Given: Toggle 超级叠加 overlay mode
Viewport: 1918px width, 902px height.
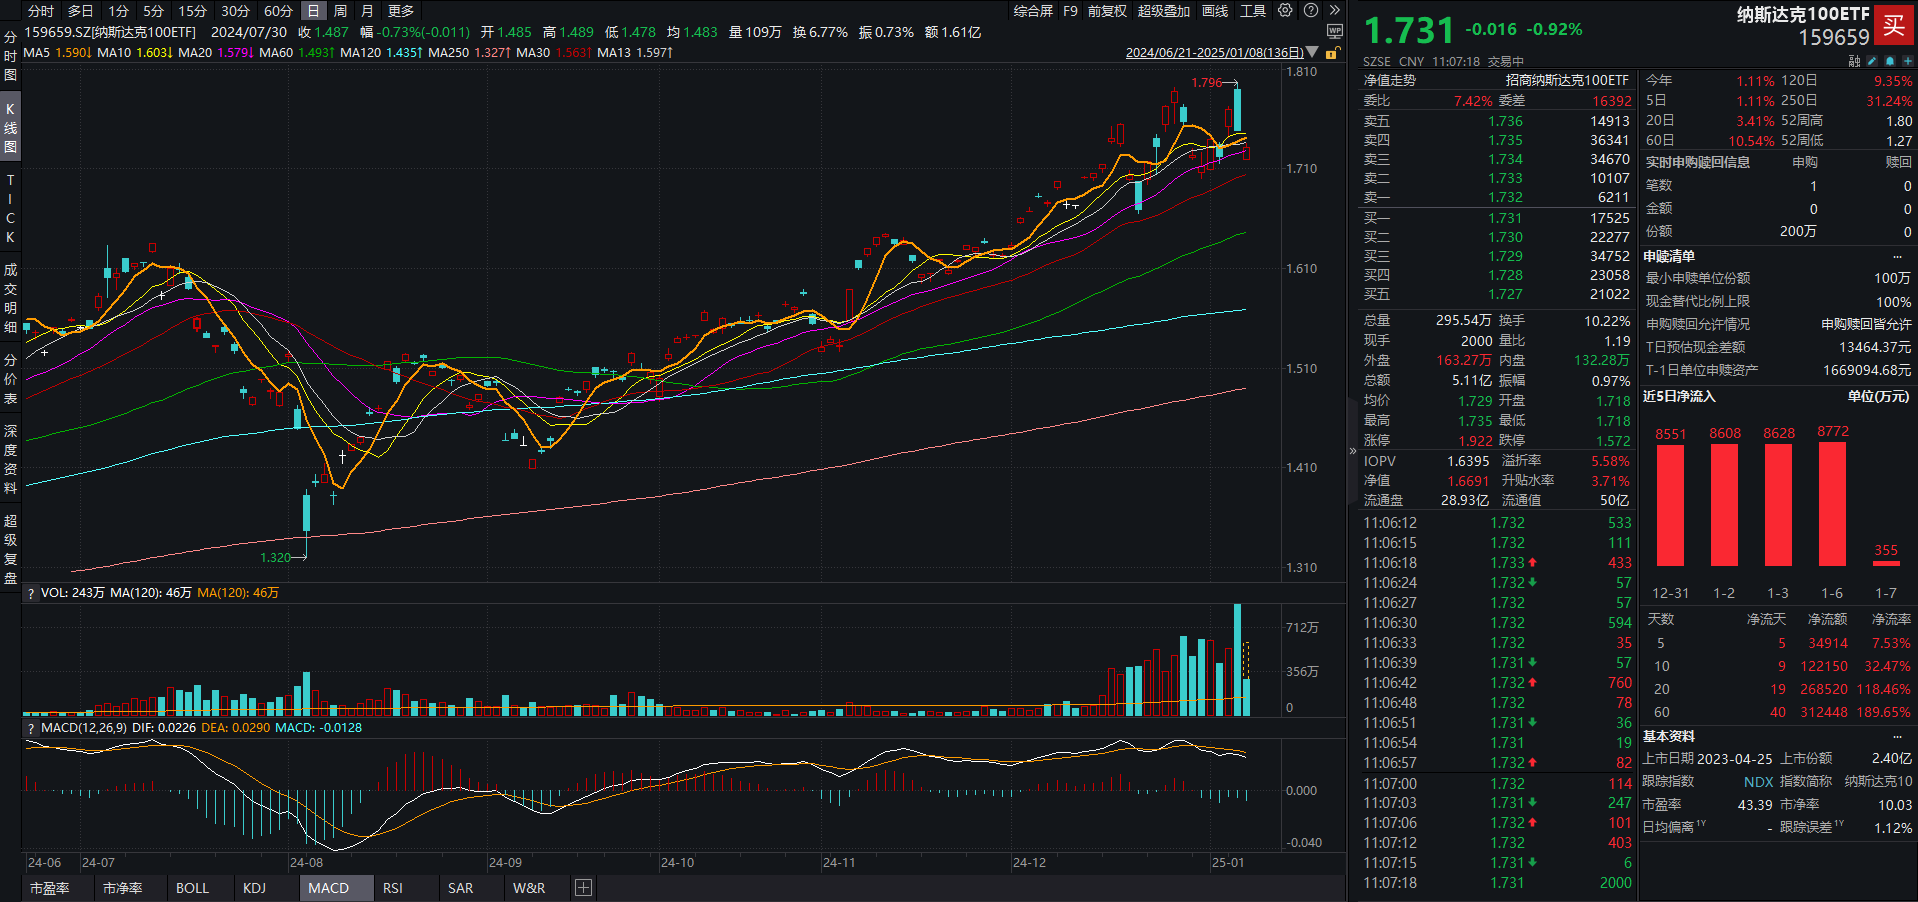Looking at the screenshot, I should [x=1164, y=11].
